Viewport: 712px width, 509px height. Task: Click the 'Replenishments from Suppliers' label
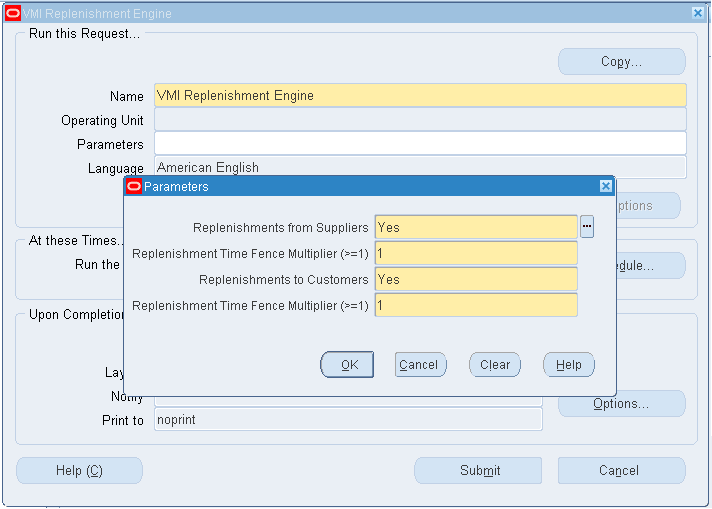pos(281,227)
